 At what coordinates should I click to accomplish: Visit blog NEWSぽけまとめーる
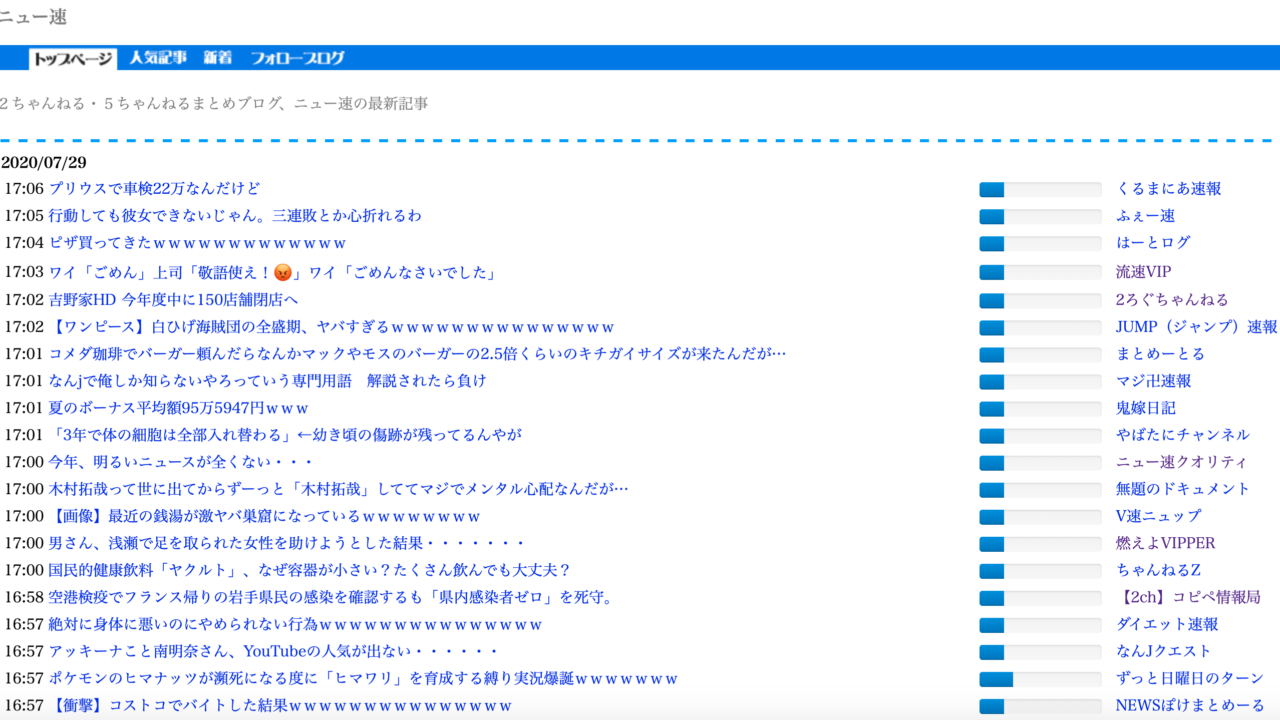(1191, 706)
